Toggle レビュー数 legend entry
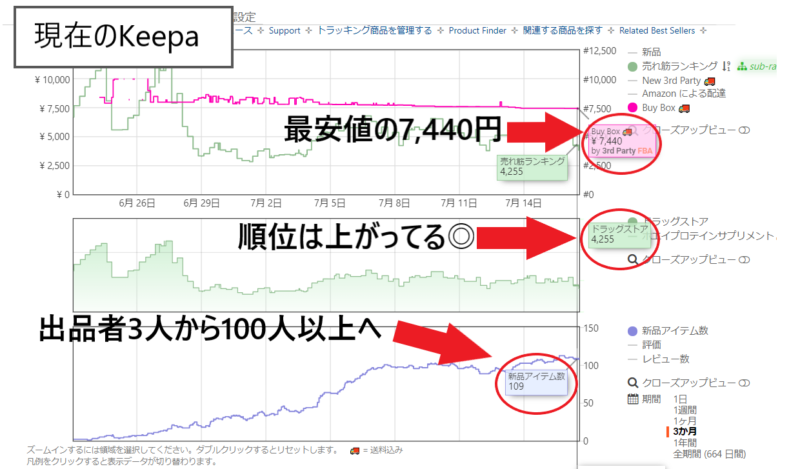The image size is (800, 469). click(x=665, y=359)
